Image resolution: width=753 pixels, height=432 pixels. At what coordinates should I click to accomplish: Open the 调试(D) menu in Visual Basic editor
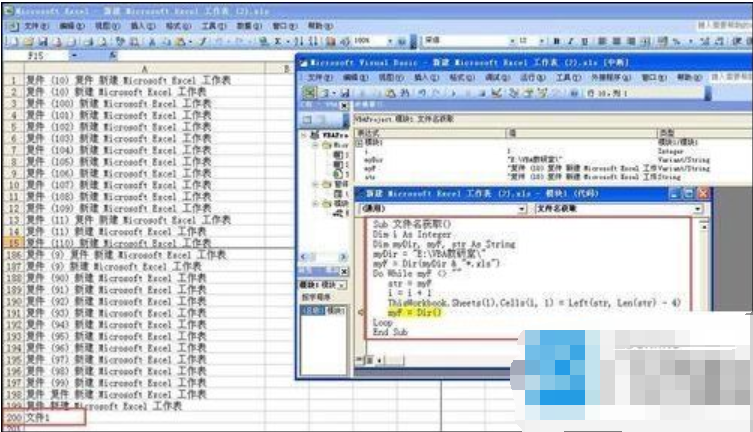tap(491, 77)
